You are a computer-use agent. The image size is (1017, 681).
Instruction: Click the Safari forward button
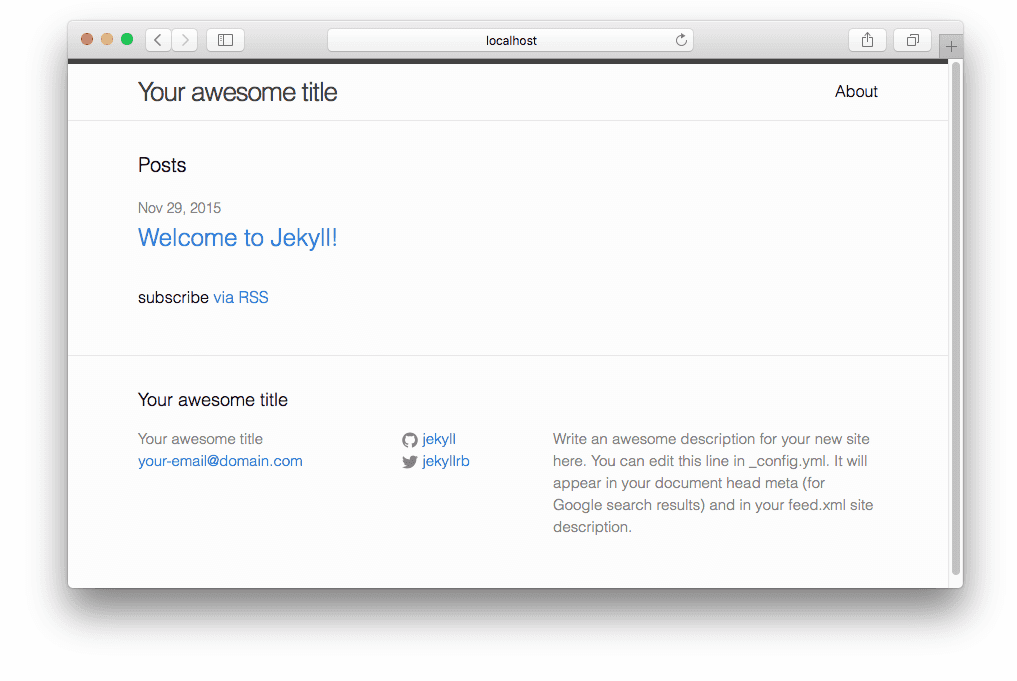185,40
